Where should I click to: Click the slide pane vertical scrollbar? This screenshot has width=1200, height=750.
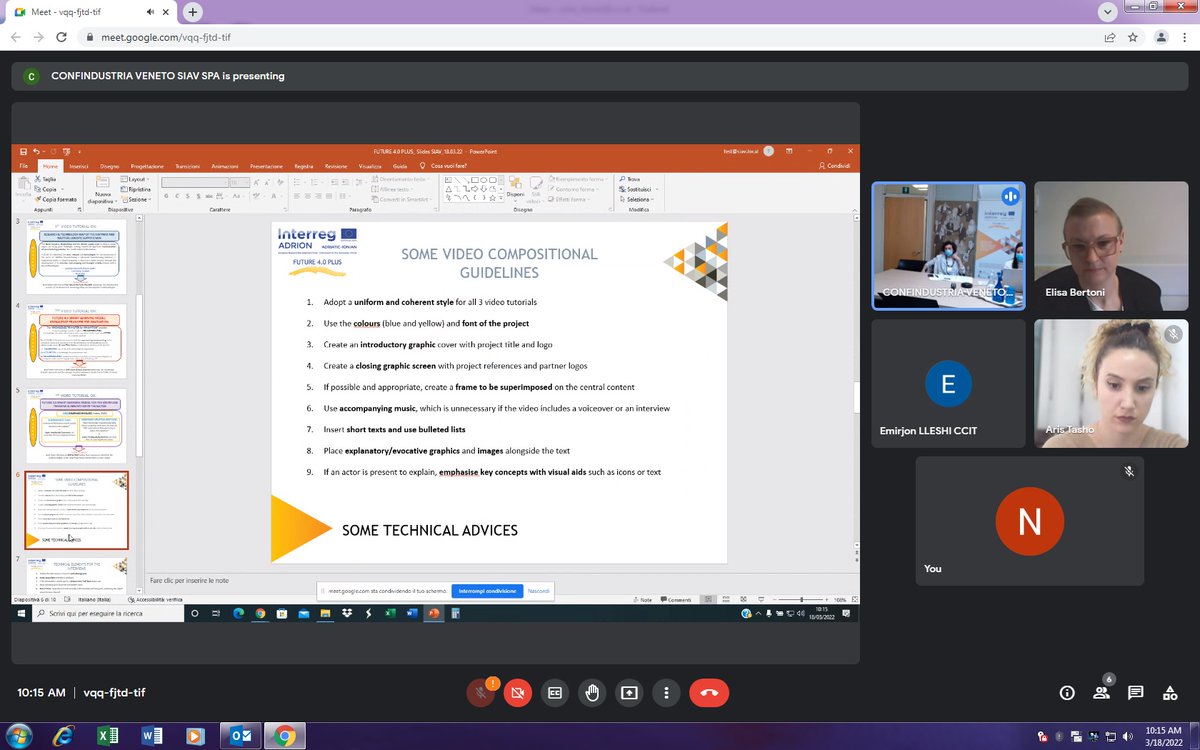(x=855, y=383)
